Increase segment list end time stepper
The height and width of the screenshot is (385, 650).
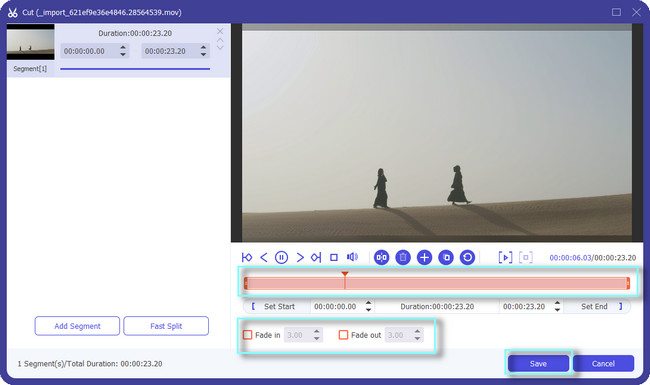click(x=204, y=48)
